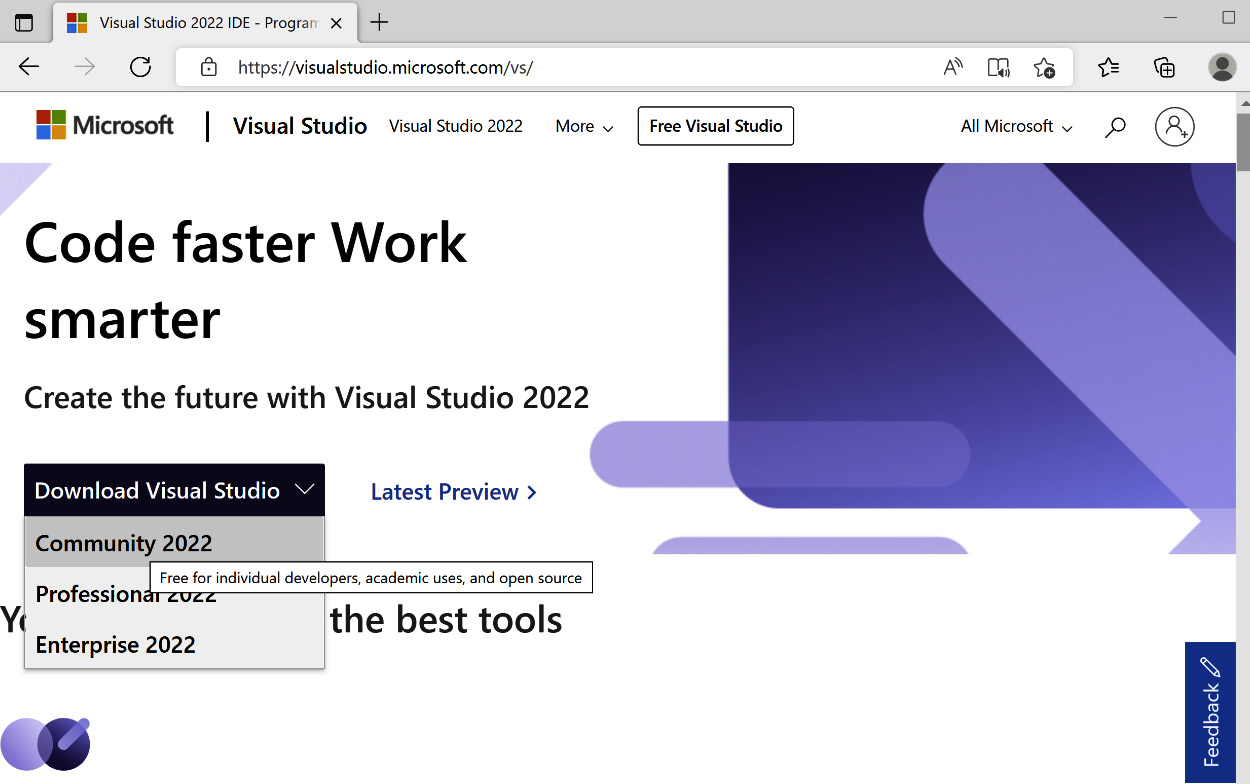Add this page to favorites
This screenshot has width=1250, height=784.
tap(1044, 67)
